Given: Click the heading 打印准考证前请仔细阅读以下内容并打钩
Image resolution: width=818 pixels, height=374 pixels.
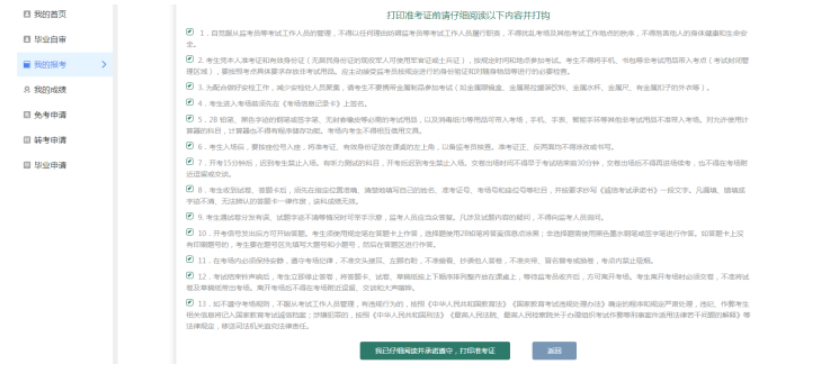Looking at the screenshot, I should coord(468,15).
